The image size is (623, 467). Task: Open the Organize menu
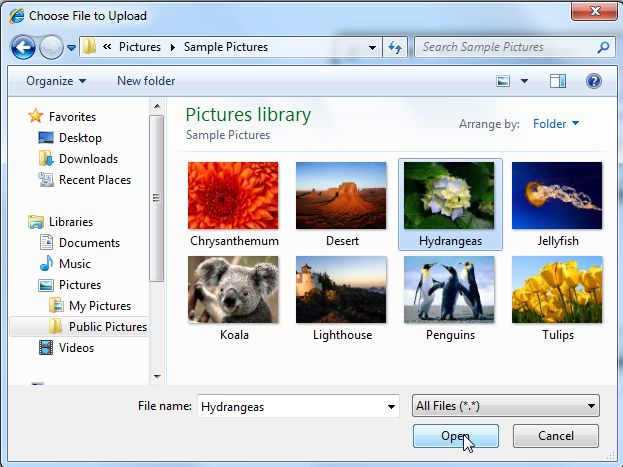coord(56,81)
